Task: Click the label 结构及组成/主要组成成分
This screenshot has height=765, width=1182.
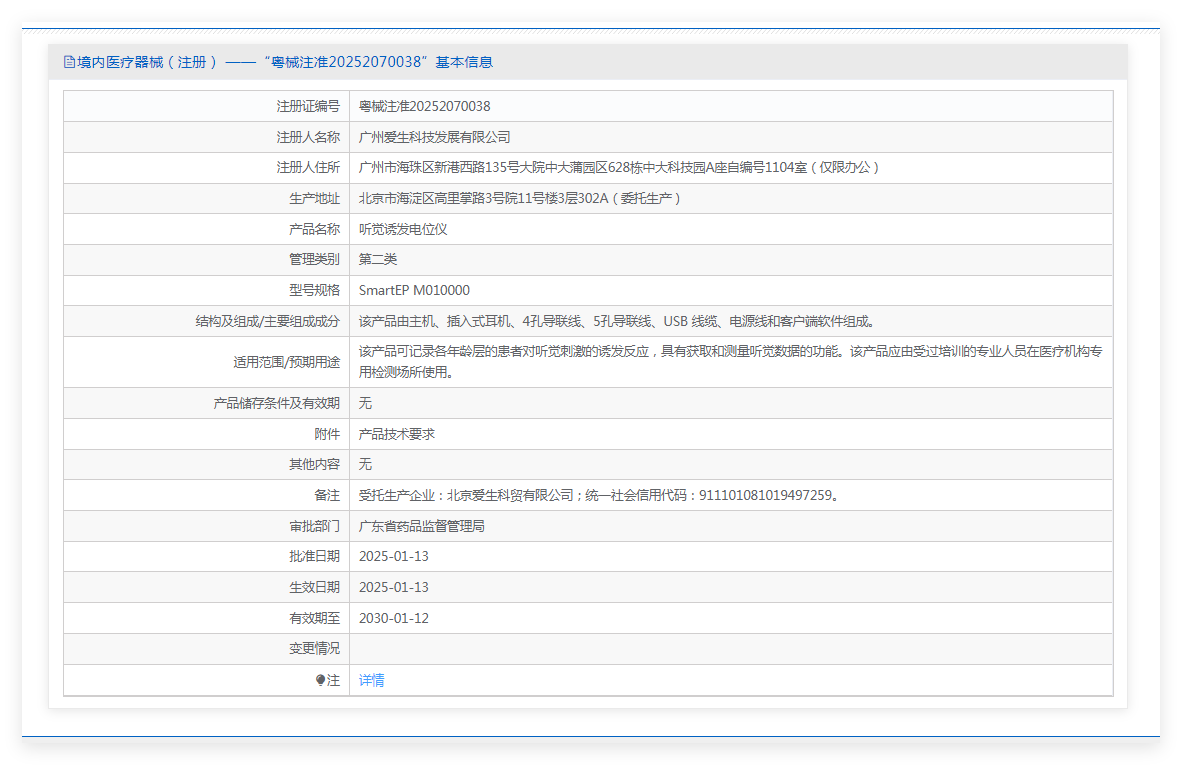Action: pyautogui.click(x=268, y=321)
